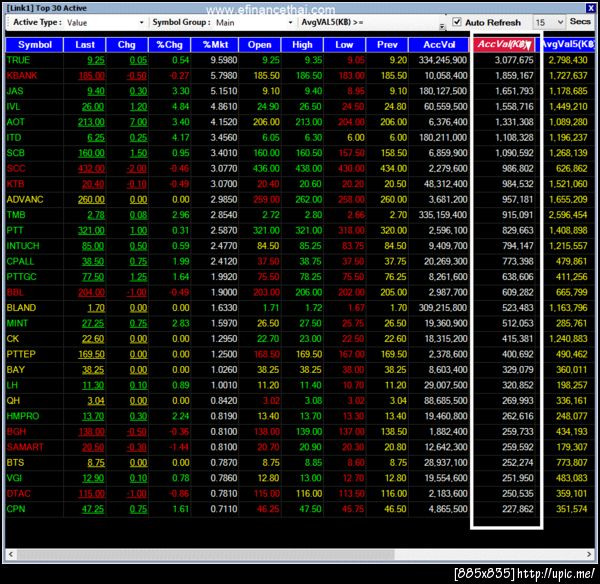
Task: Select the JAS symbol
Action: 15,91
